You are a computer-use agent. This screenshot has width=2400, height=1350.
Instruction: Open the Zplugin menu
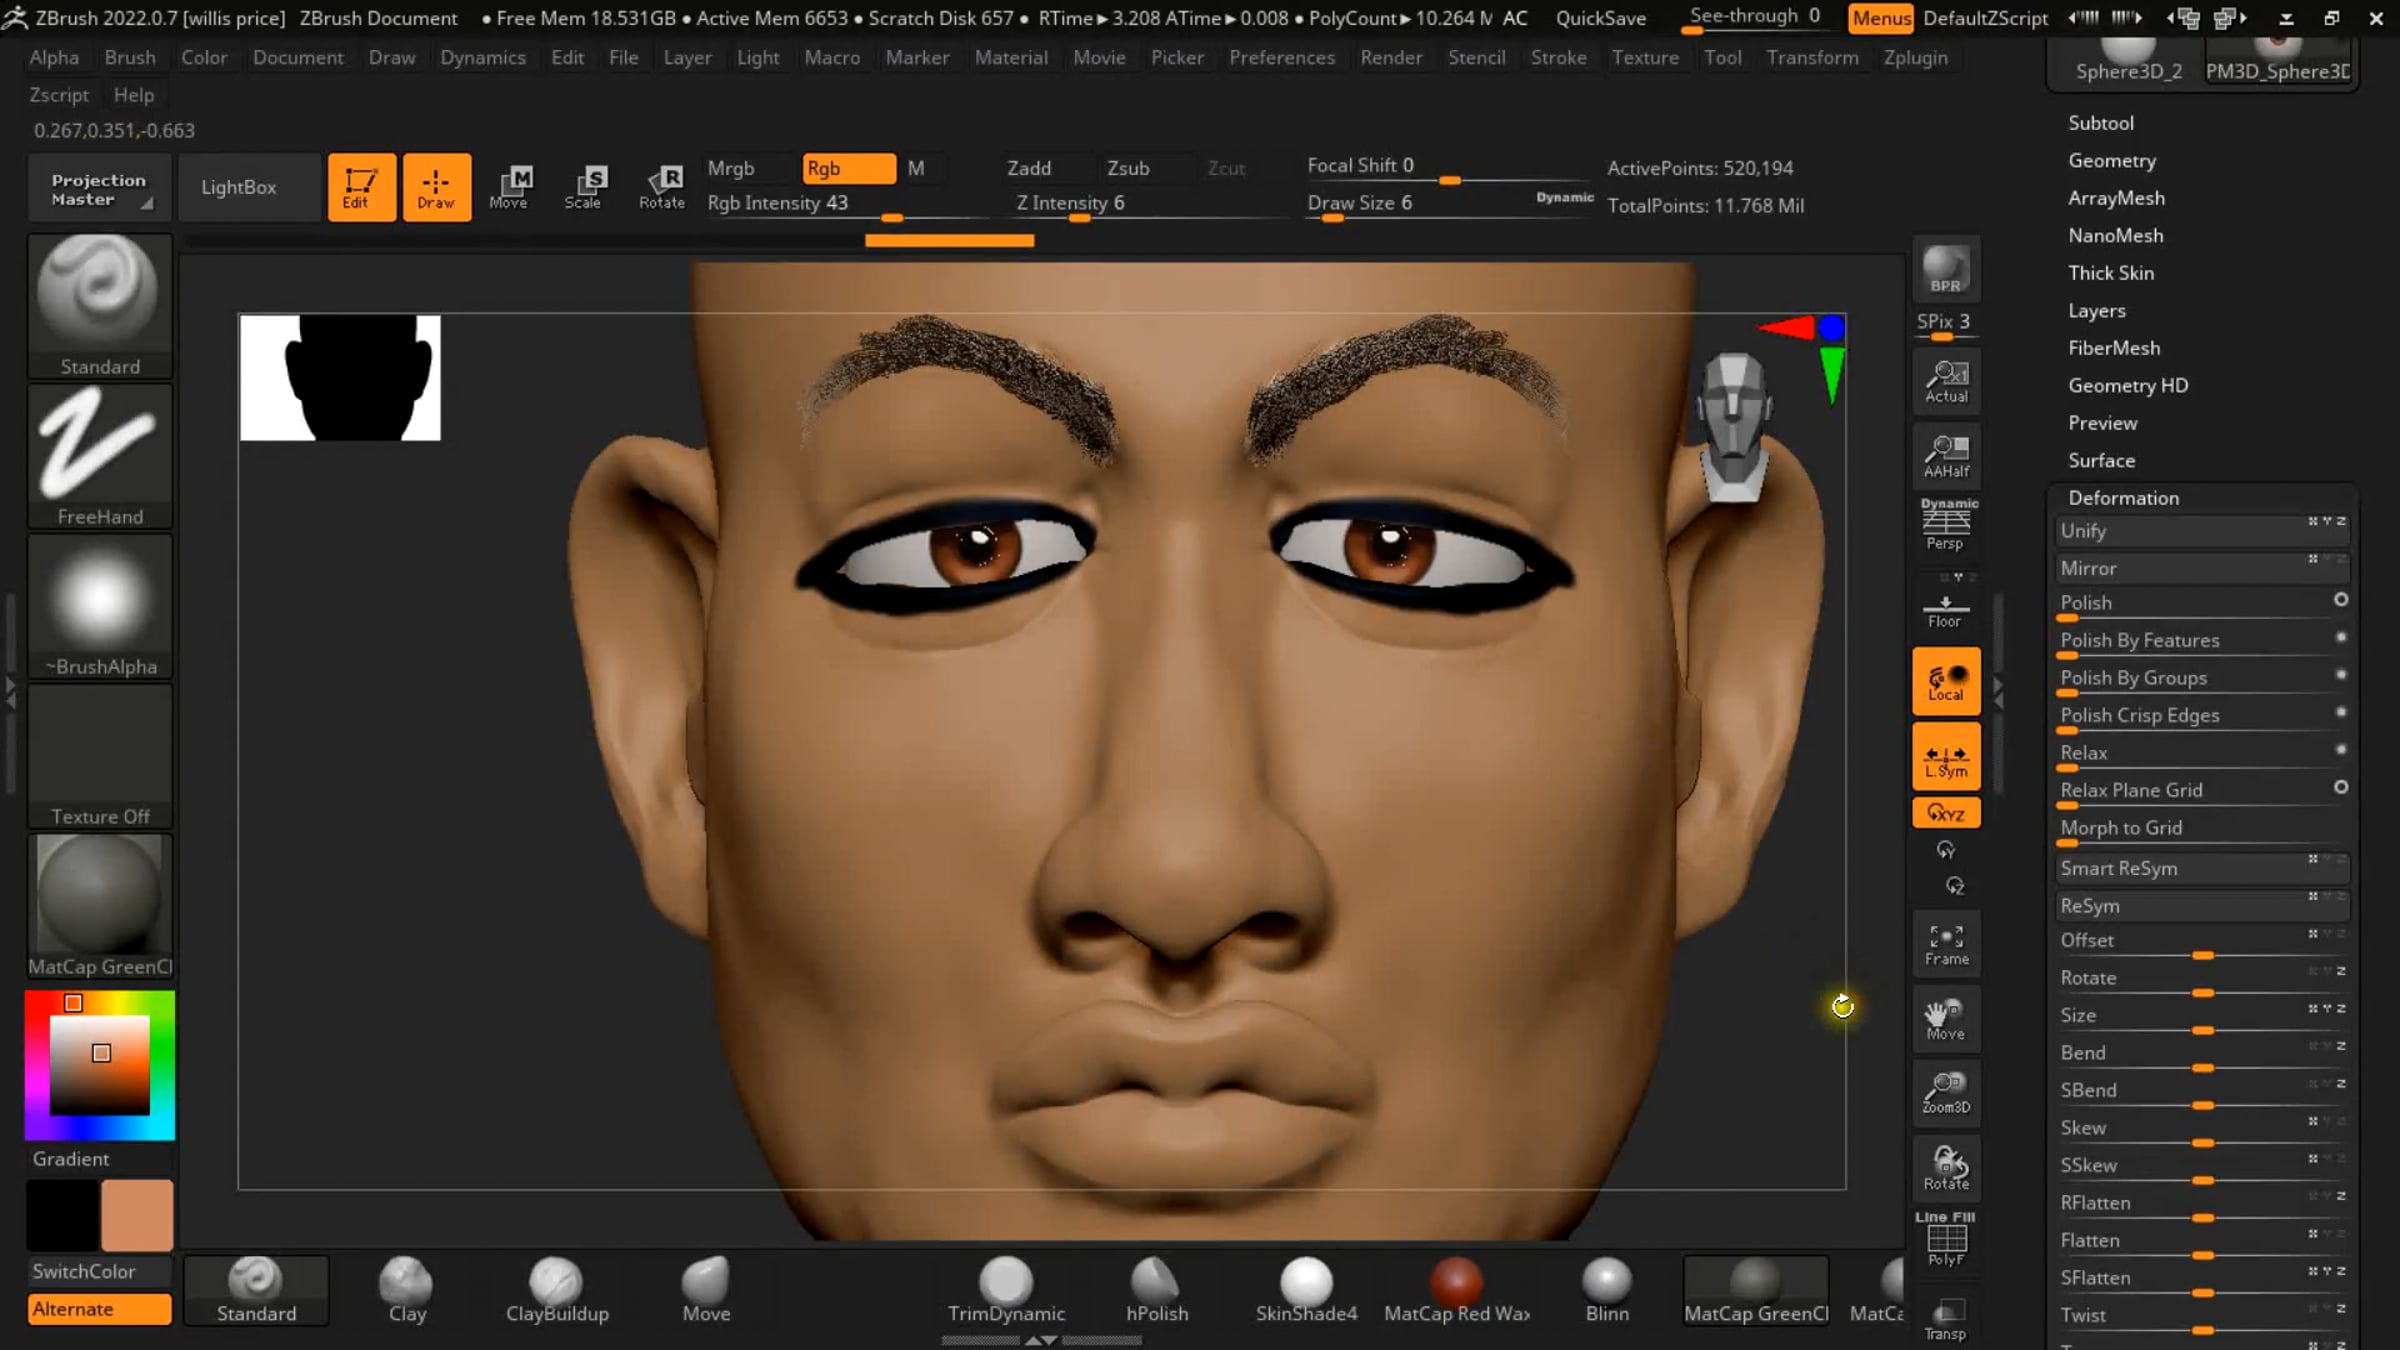[1915, 58]
